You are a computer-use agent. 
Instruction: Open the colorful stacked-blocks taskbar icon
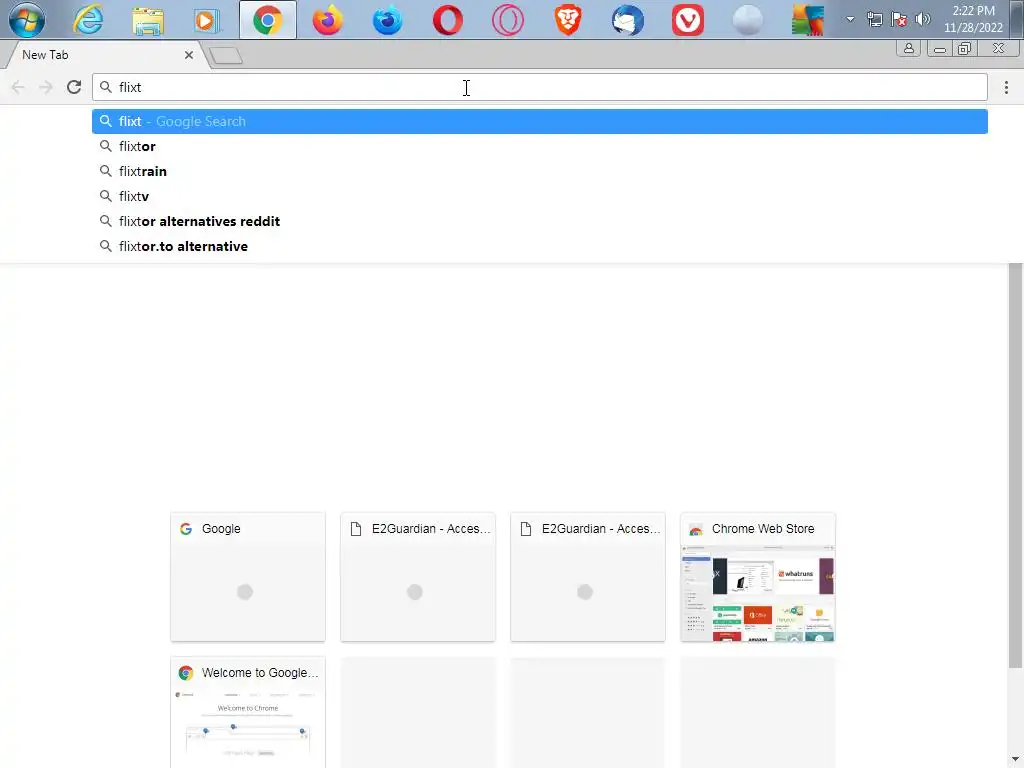807,20
